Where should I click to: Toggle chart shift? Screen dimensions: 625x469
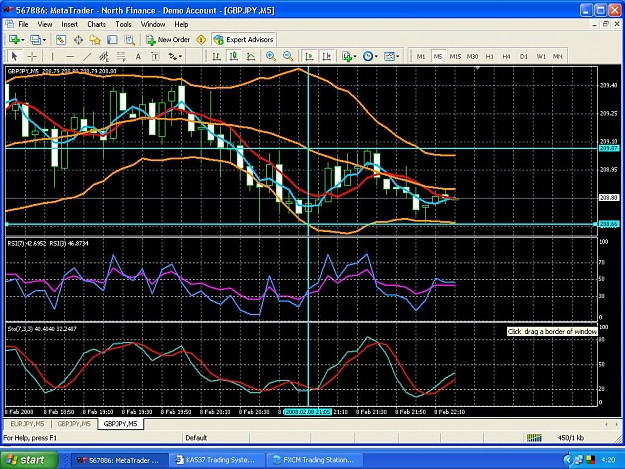pos(326,56)
